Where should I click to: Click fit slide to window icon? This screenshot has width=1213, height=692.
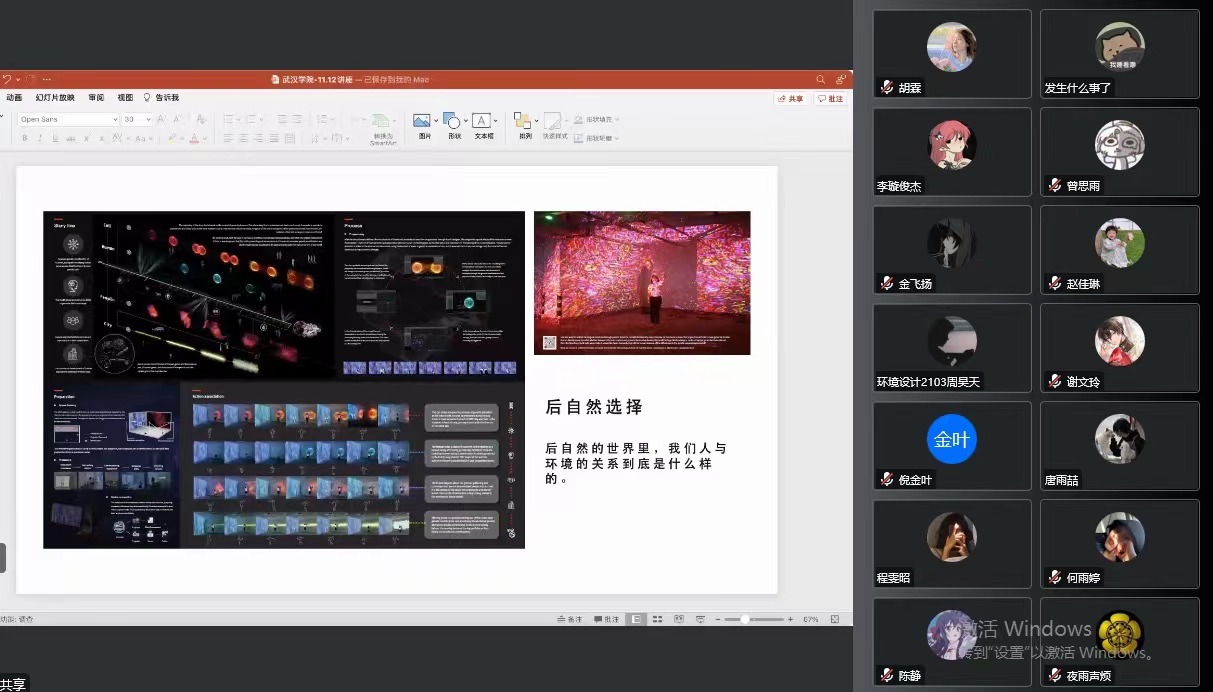[x=835, y=620]
